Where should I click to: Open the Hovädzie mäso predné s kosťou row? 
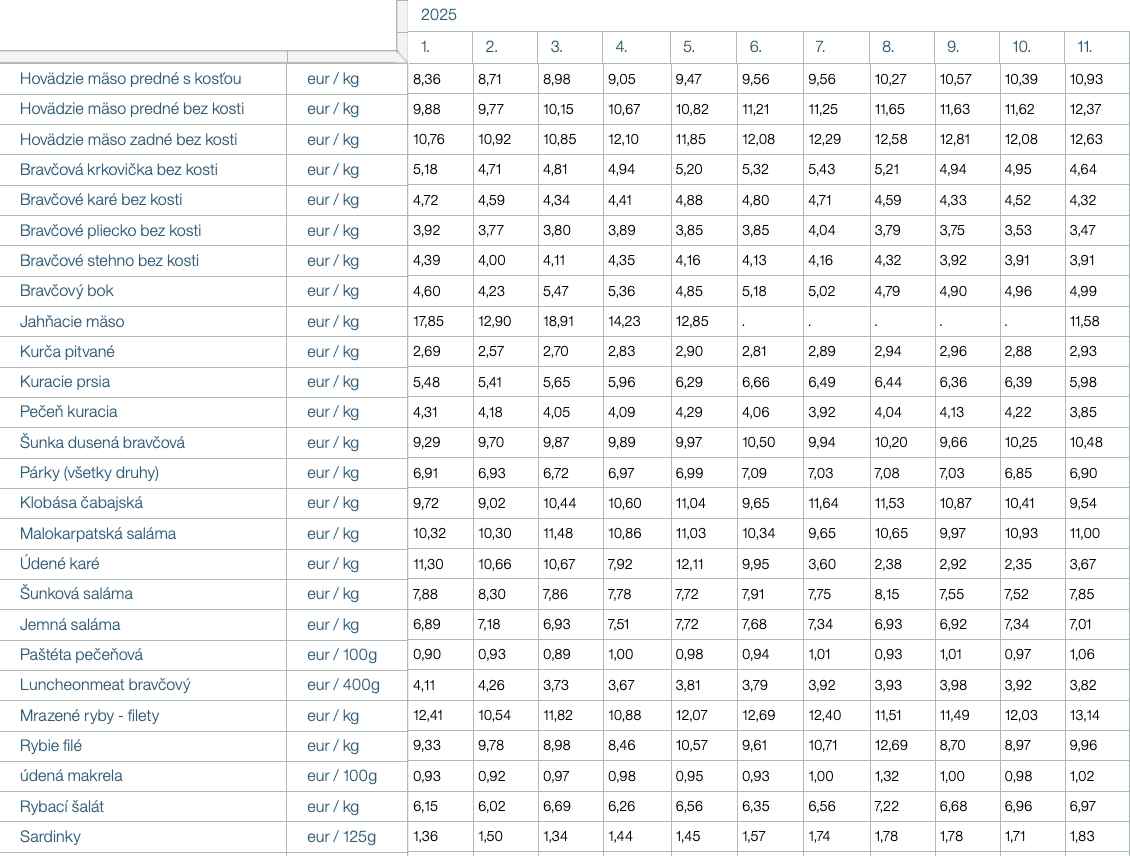tap(130, 79)
